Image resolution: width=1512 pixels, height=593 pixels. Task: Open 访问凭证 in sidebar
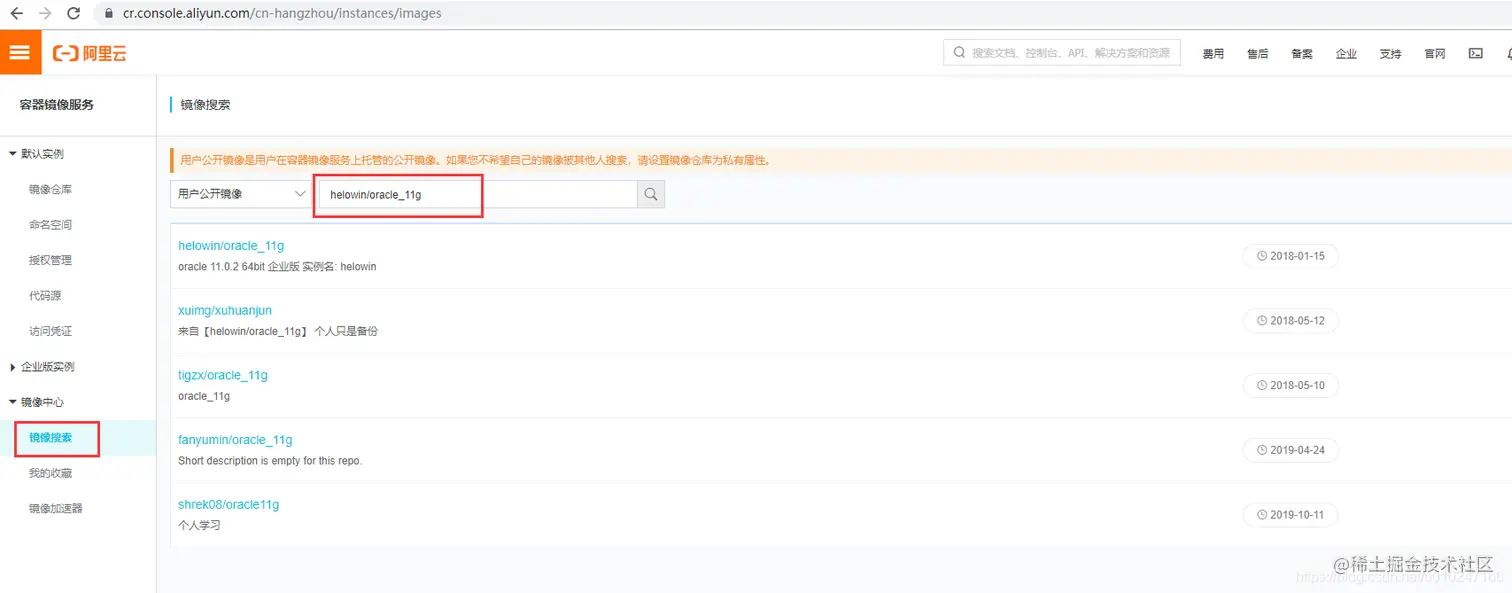50,331
